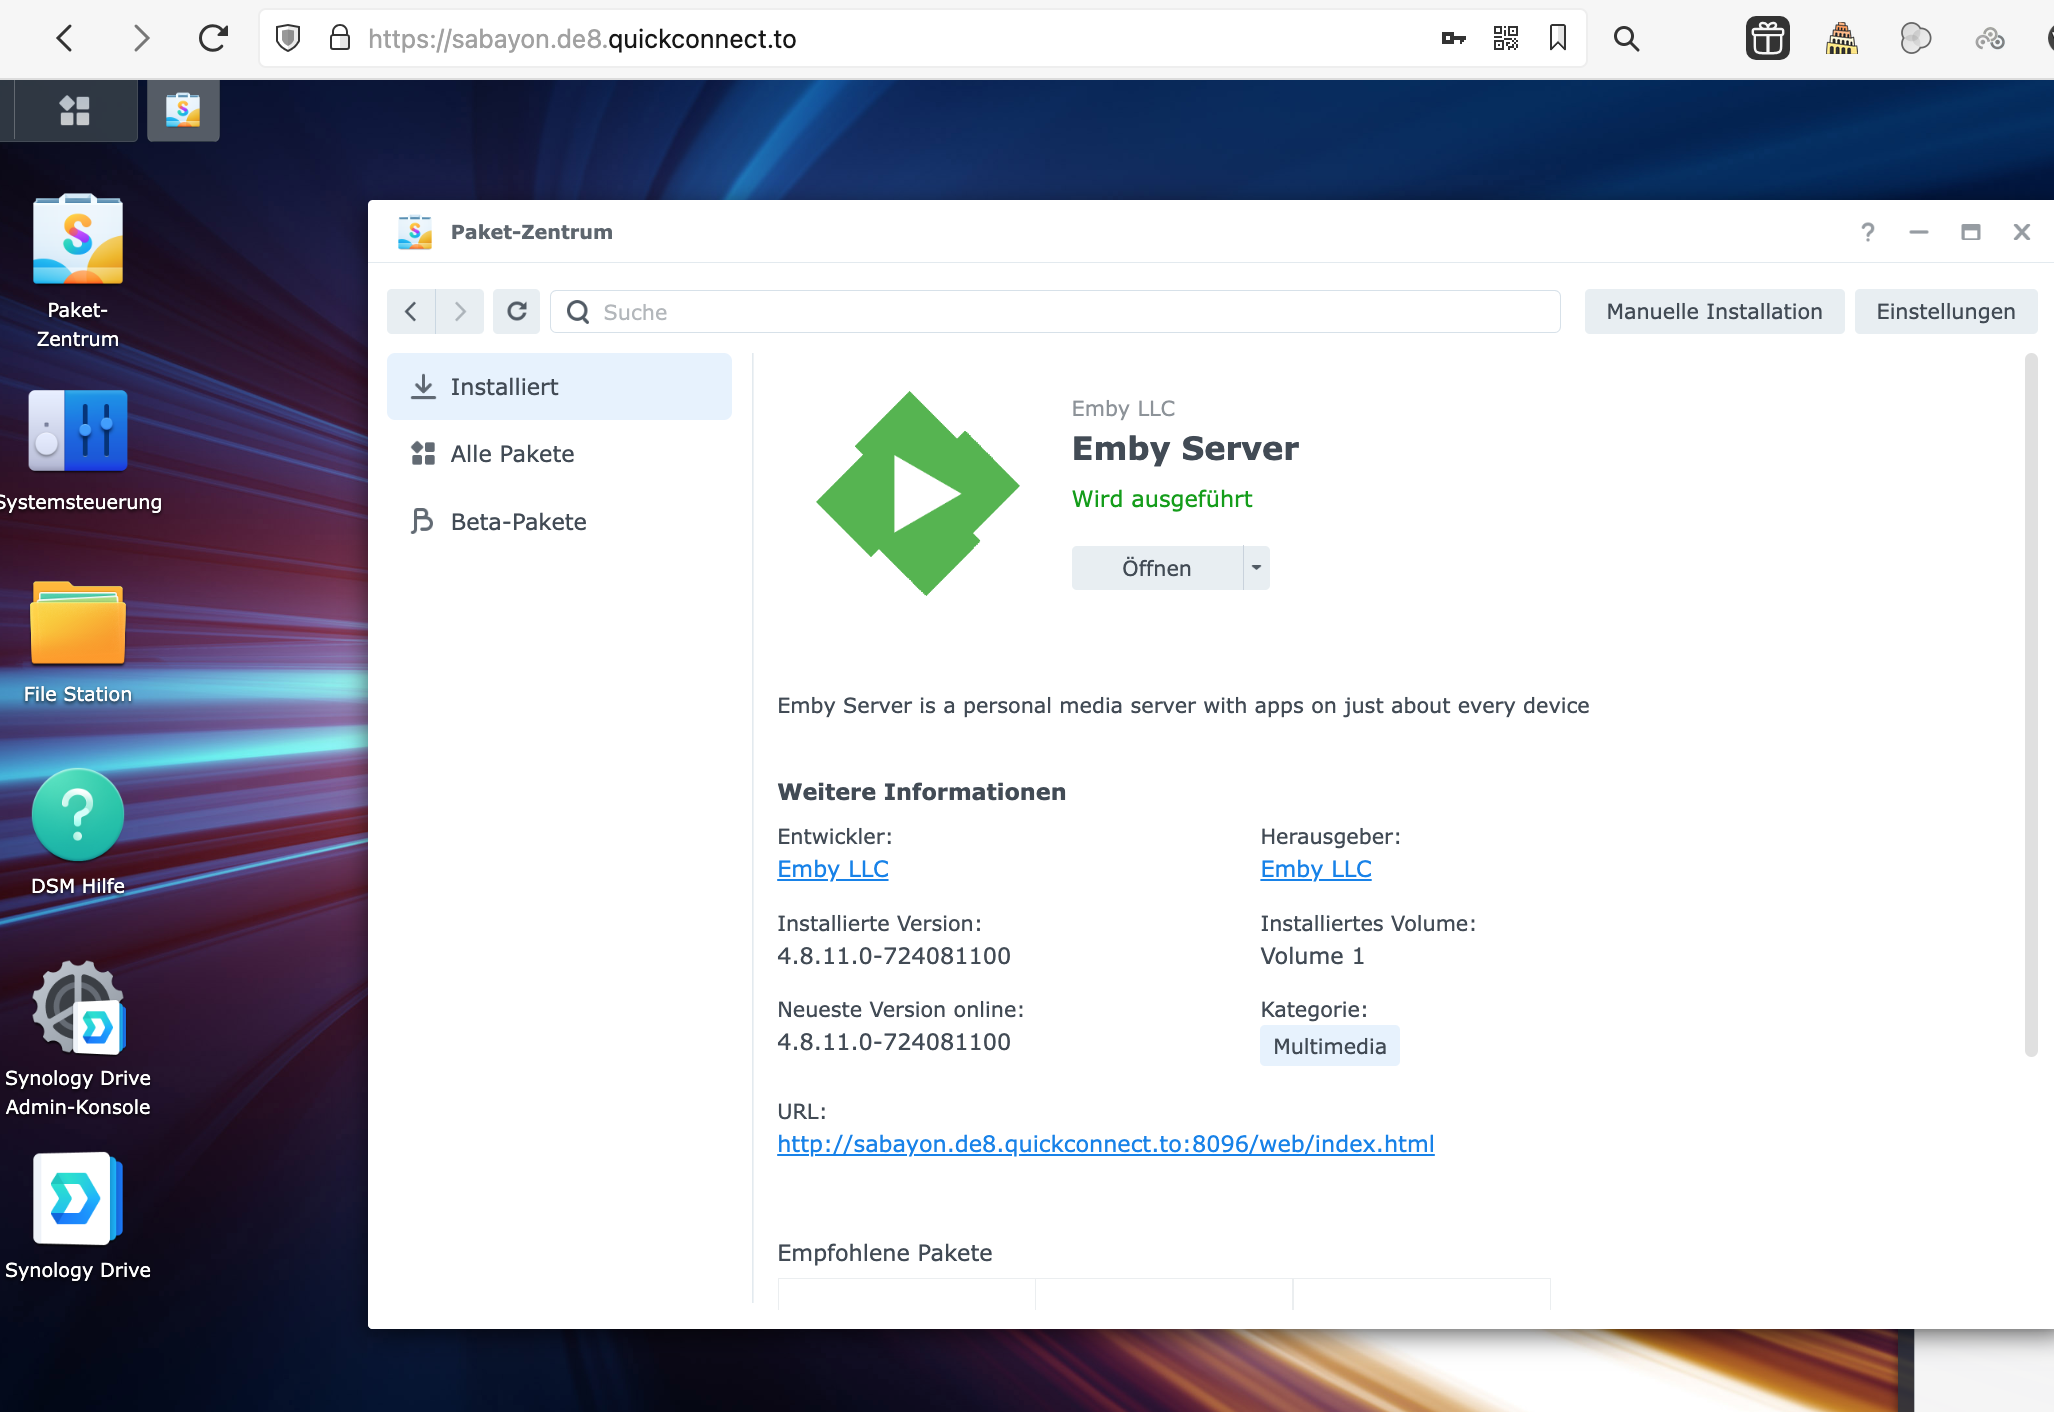Go back in Paket-Zentrum navigation

[411, 311]
